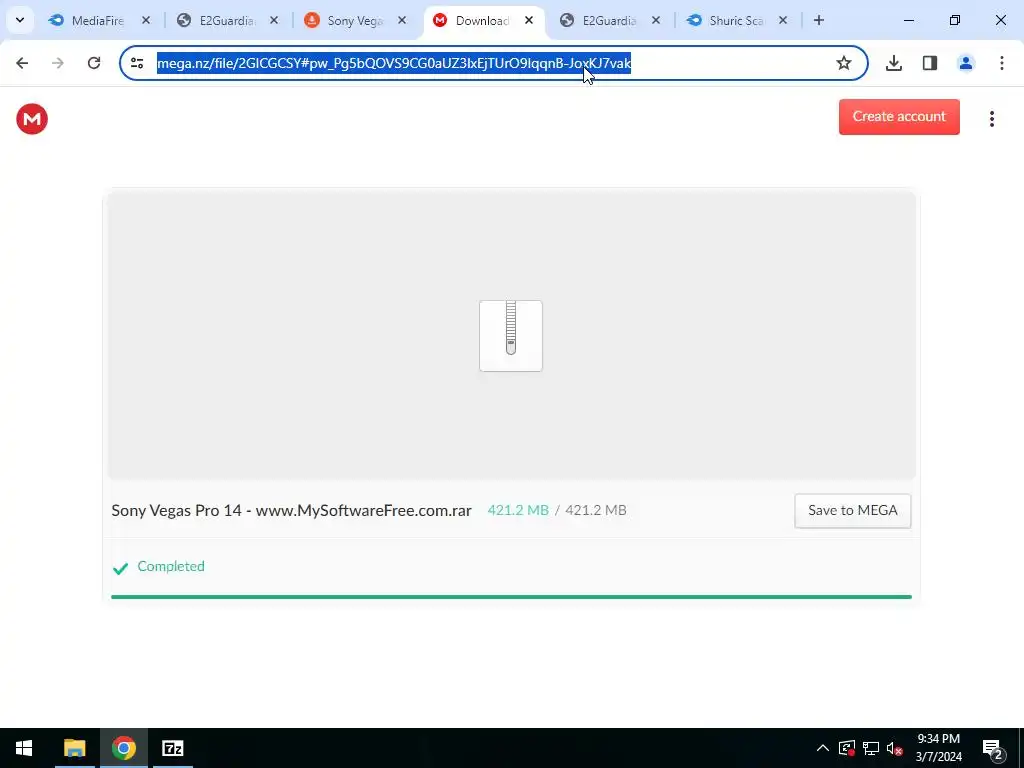1024x768 pixels.
Task: Open the notification center
Action: [x=993, y=749]
